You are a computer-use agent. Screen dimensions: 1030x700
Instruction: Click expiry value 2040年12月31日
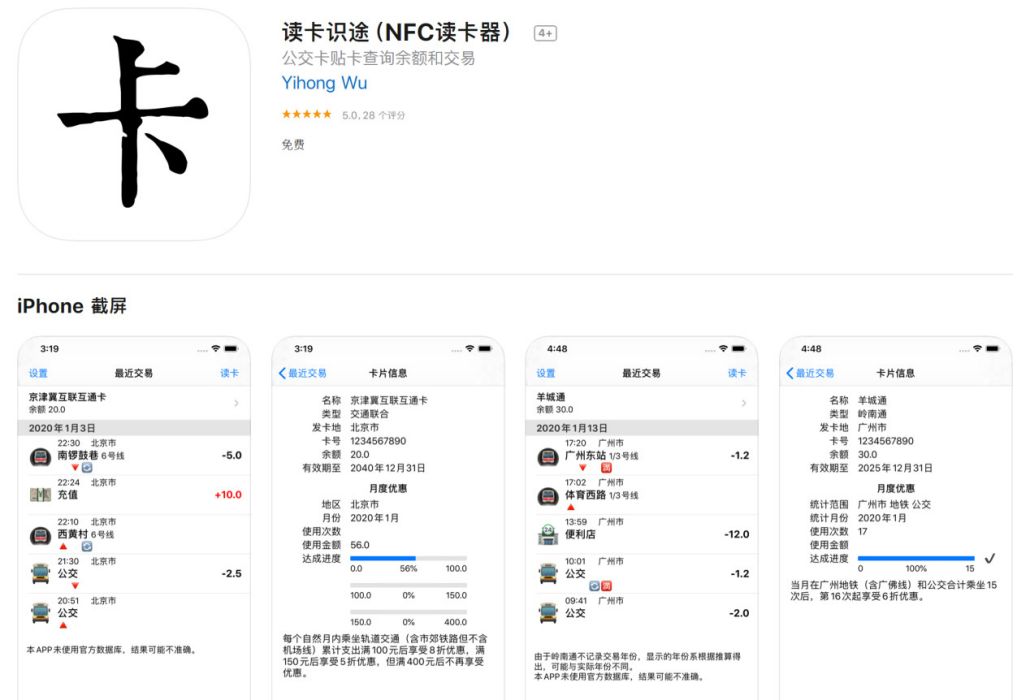tap(388, 468)
